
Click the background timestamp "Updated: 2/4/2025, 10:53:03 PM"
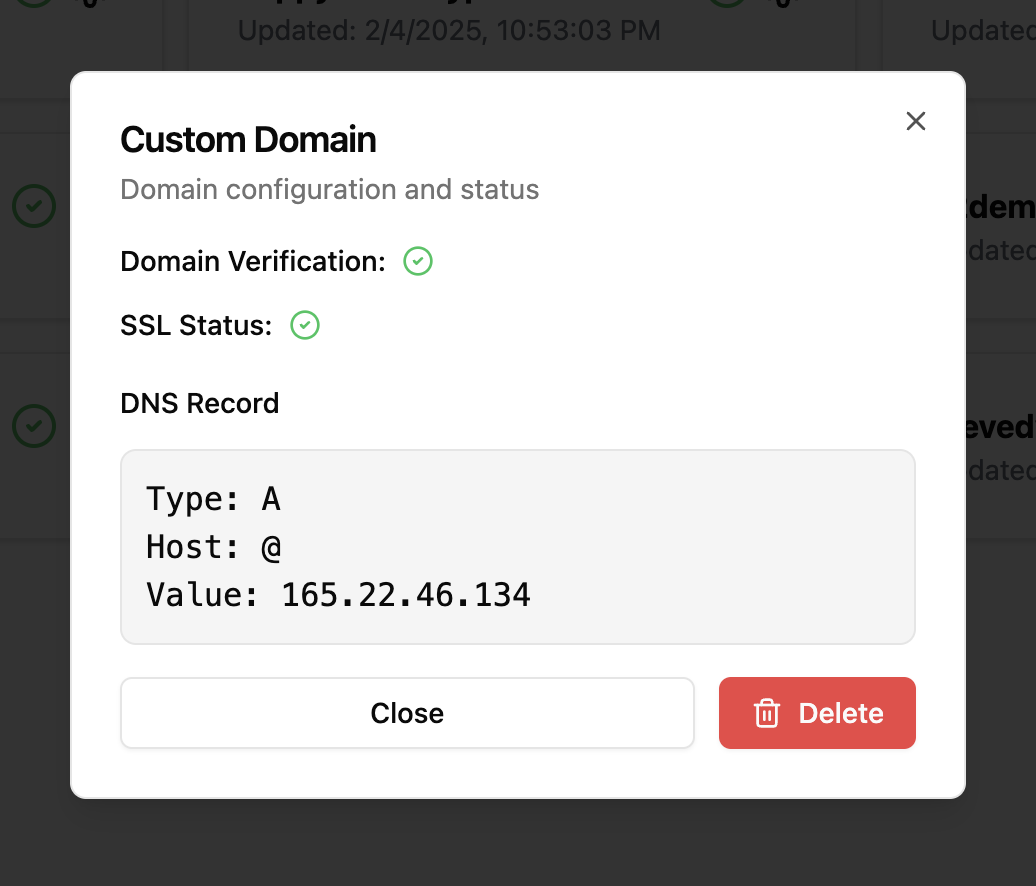point(449,30)
